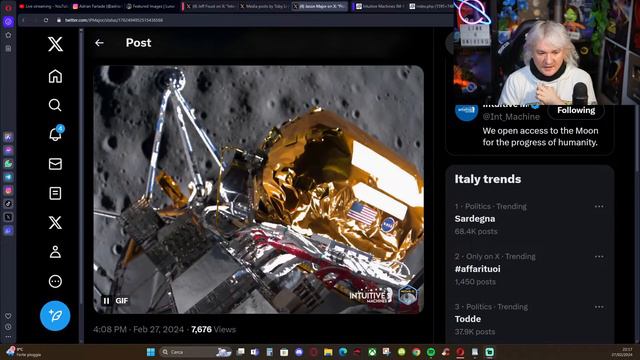Open the @Int_Machine profile handle
Screen dimensions: 640x360
[511, 117]
